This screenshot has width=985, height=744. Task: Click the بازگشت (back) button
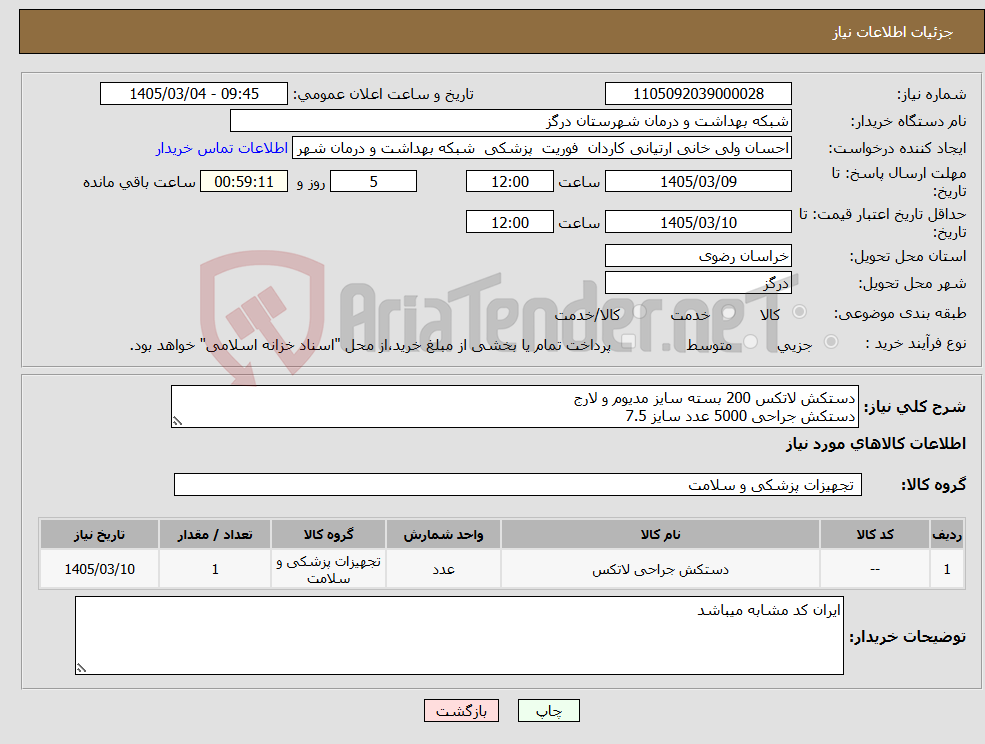coord(462,711)
